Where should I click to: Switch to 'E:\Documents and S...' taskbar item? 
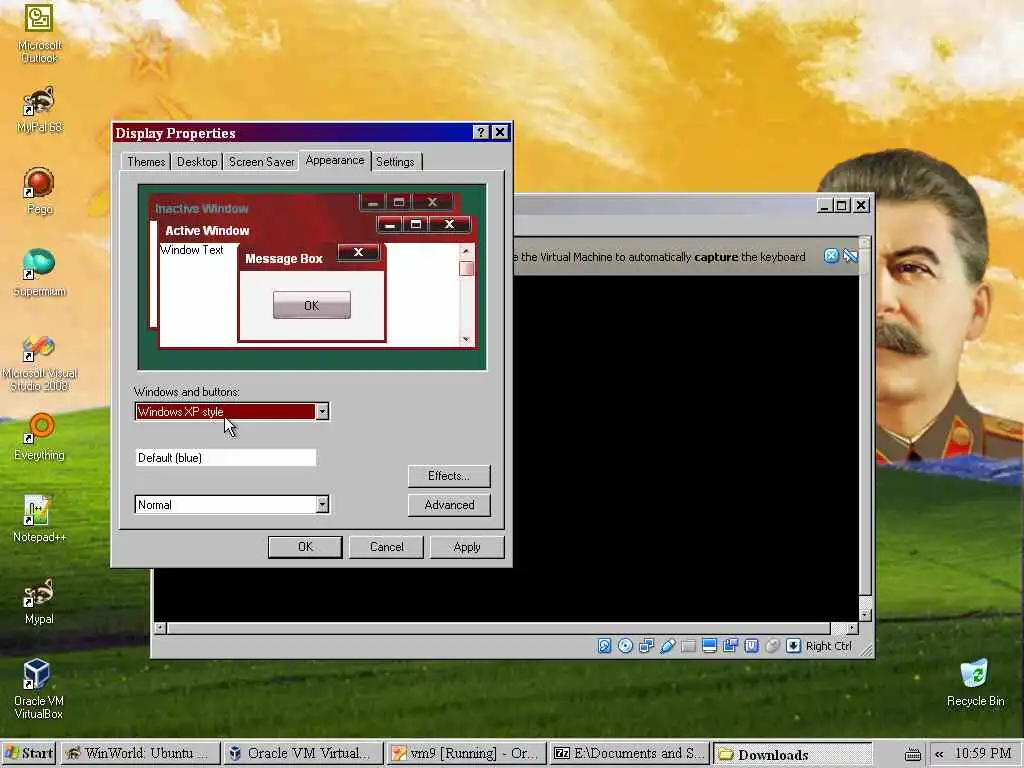[x=628, y=754]
